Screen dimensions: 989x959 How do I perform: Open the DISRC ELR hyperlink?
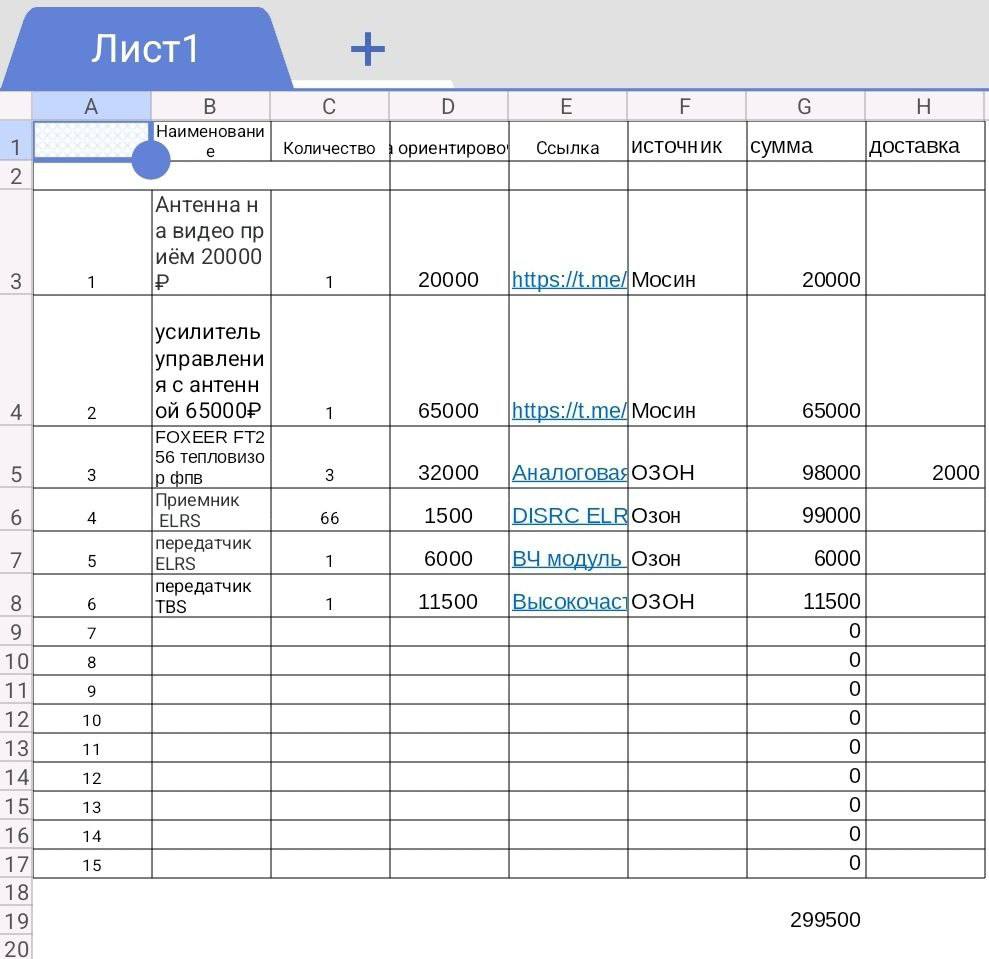[570, 515]
